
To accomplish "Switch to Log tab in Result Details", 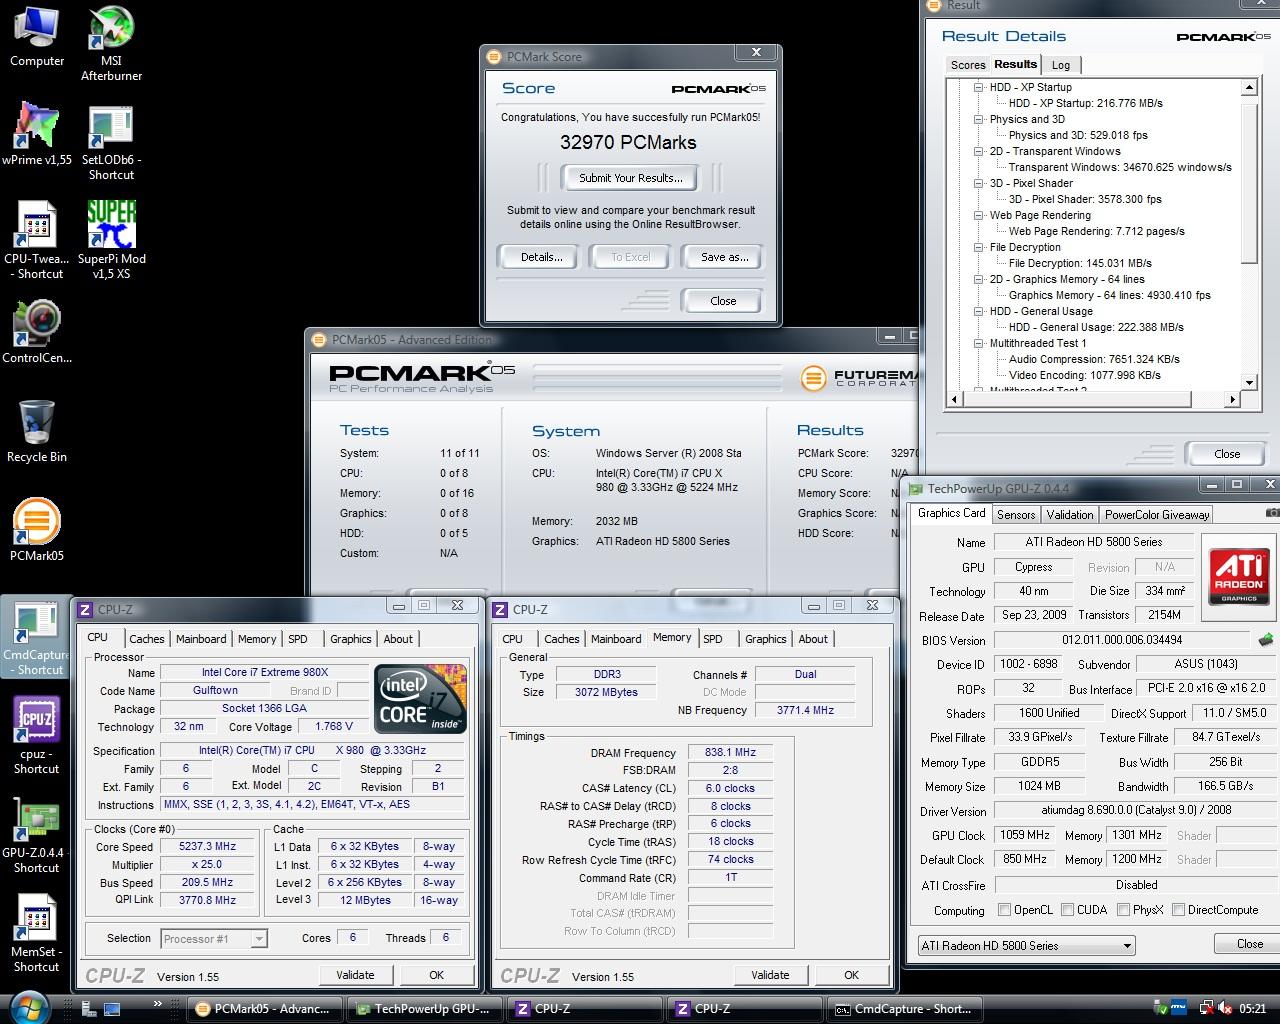I will 1061,65.
